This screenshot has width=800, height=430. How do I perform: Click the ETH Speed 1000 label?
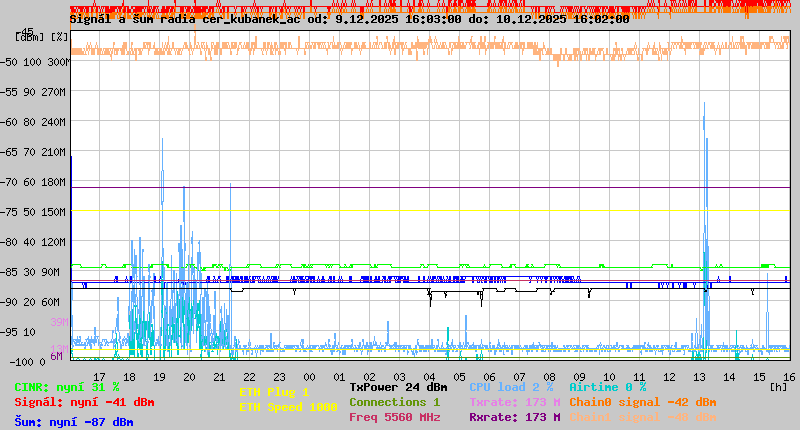288,407
